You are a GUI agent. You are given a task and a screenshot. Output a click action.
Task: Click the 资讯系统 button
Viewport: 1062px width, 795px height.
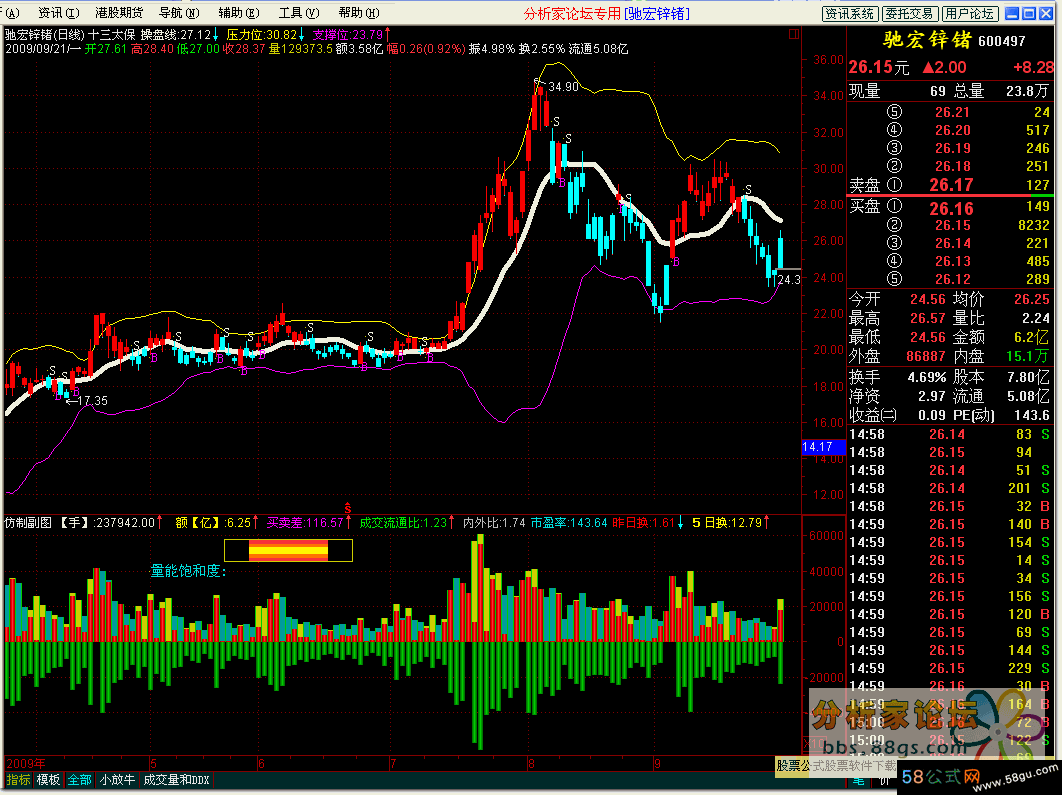[x=851, y=14]
